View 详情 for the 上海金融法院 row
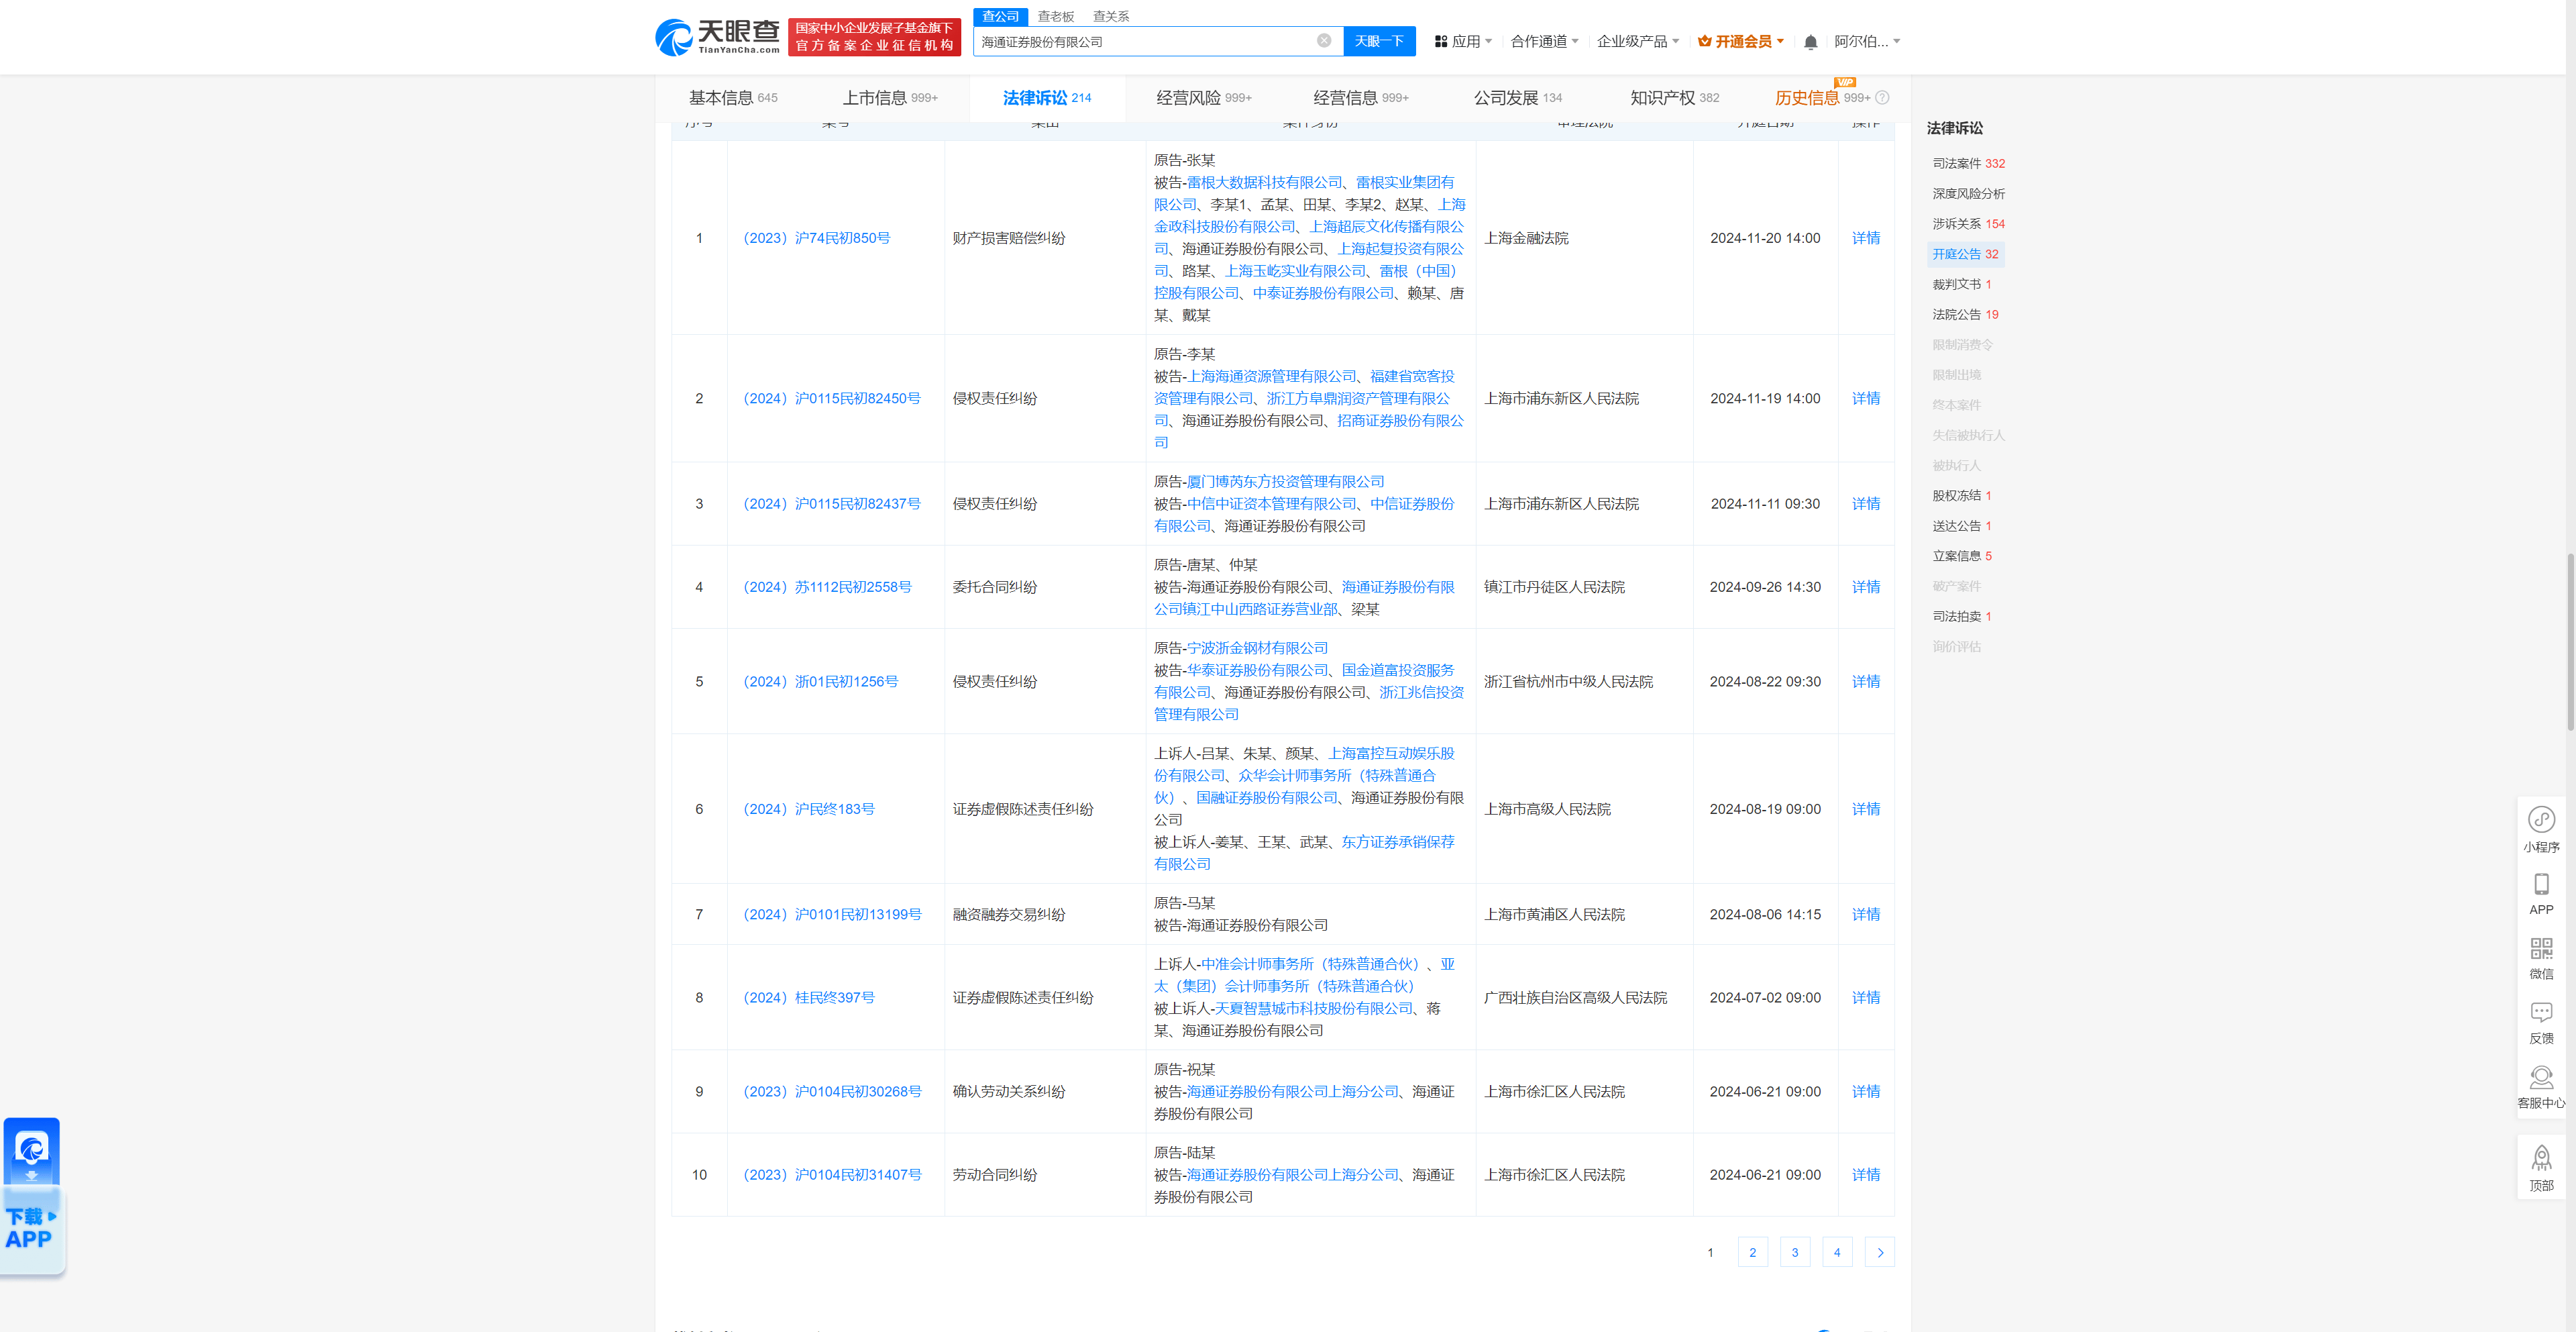 (x=1865, y=238)
